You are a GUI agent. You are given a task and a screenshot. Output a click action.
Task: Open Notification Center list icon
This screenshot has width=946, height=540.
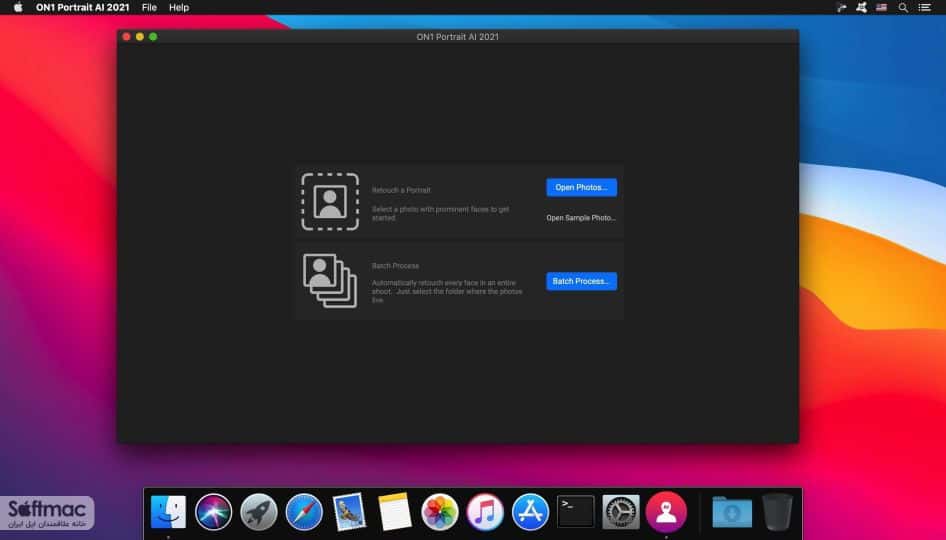(x=924, y=7)
